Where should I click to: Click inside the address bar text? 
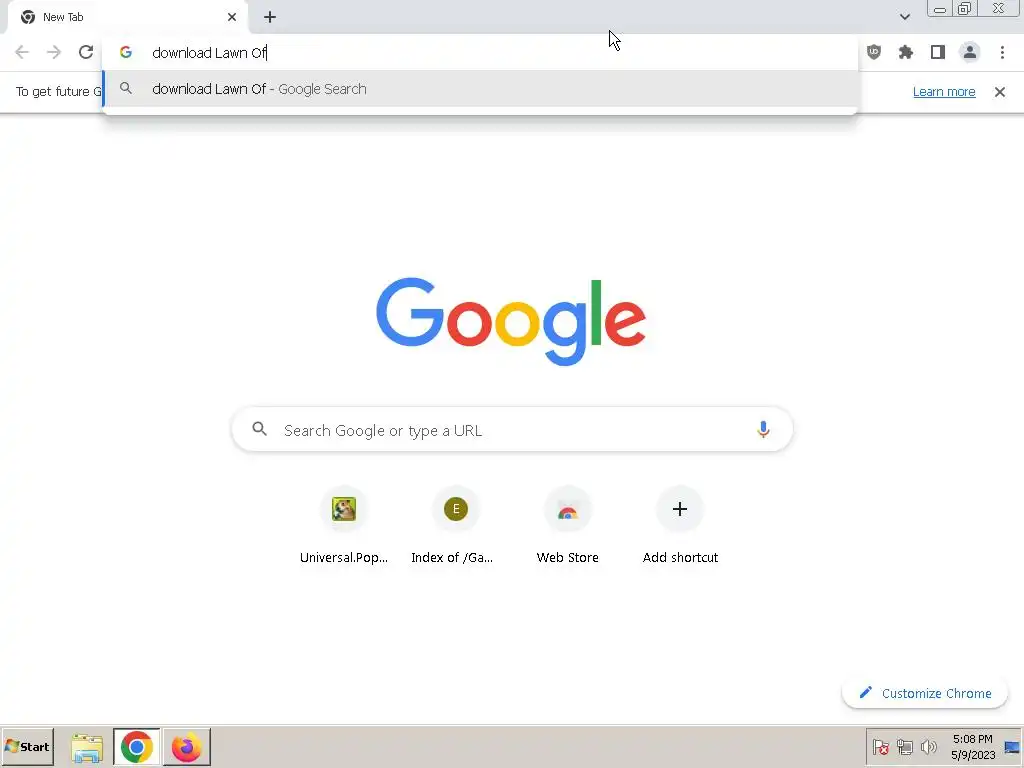coord(209,53)
